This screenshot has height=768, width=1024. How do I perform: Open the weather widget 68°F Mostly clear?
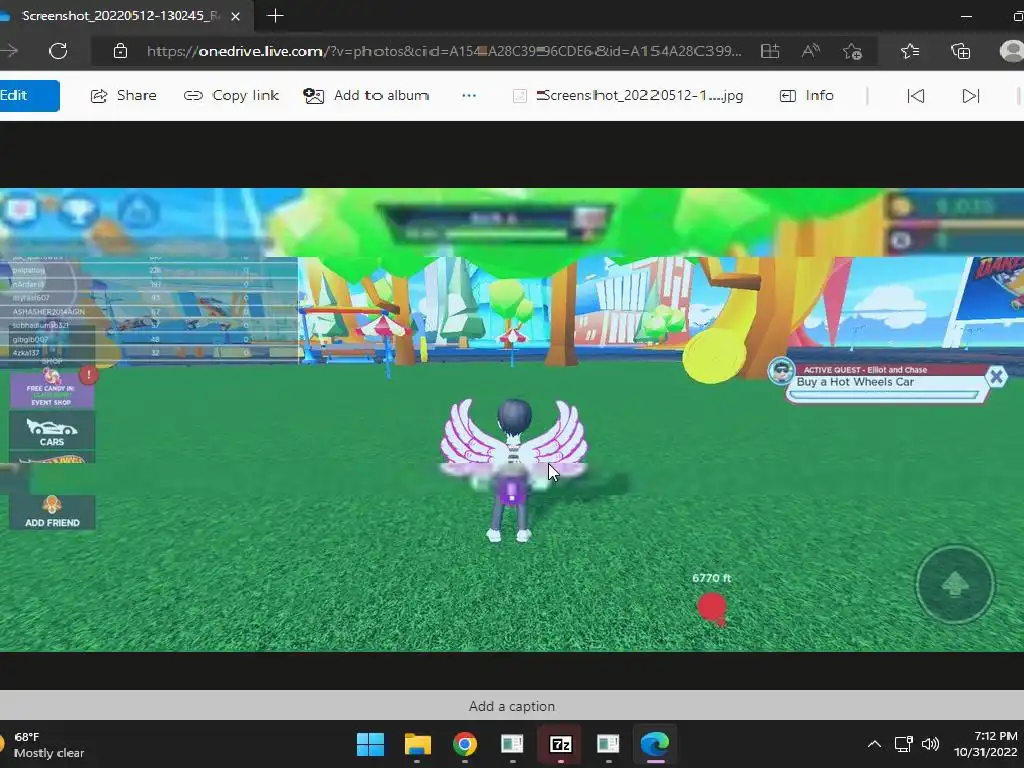(x=43, y=744)
